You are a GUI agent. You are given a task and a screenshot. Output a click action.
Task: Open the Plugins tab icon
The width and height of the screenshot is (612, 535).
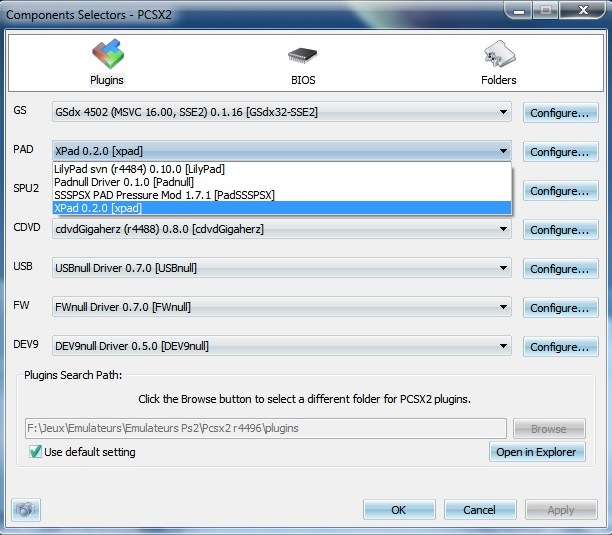click(x=108, y=53)
